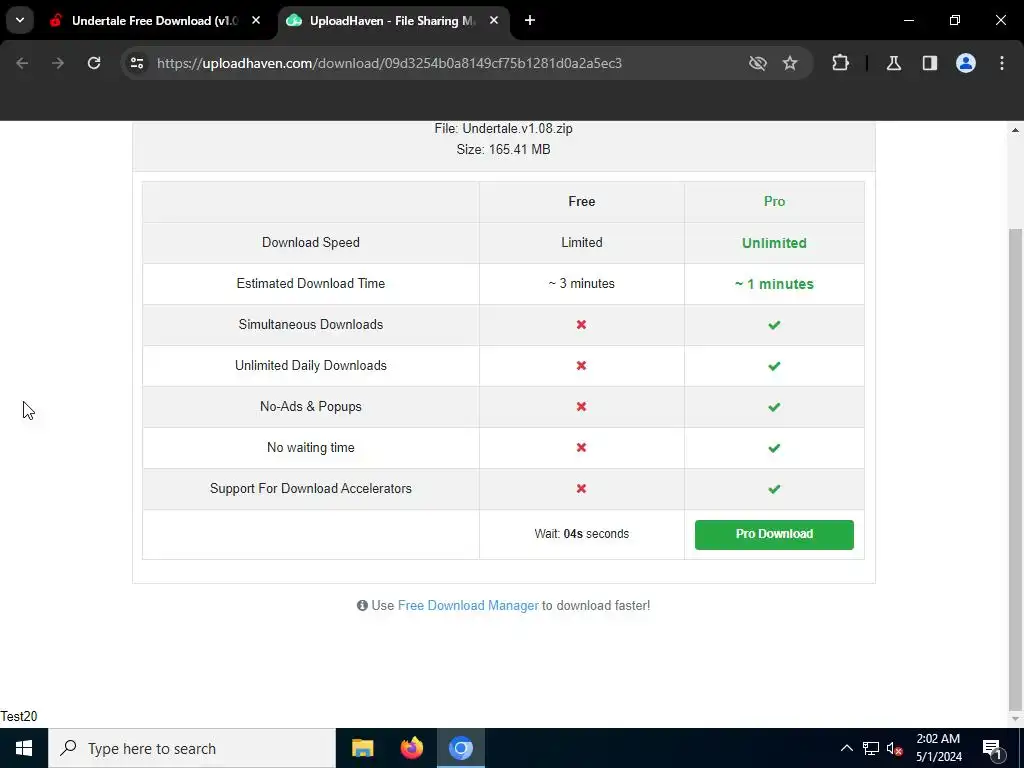Click the scrollbar down arrow
1024x768 pixels.
tap(1015, 719)
